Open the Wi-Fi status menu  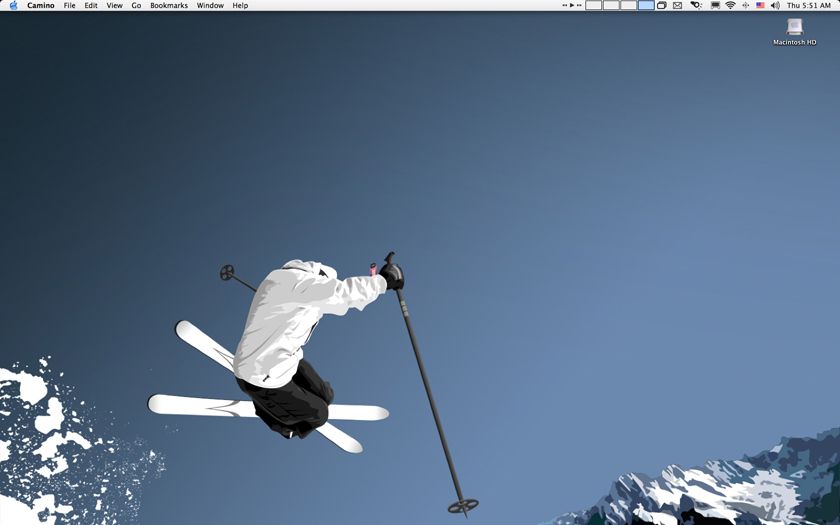[730, 5]
